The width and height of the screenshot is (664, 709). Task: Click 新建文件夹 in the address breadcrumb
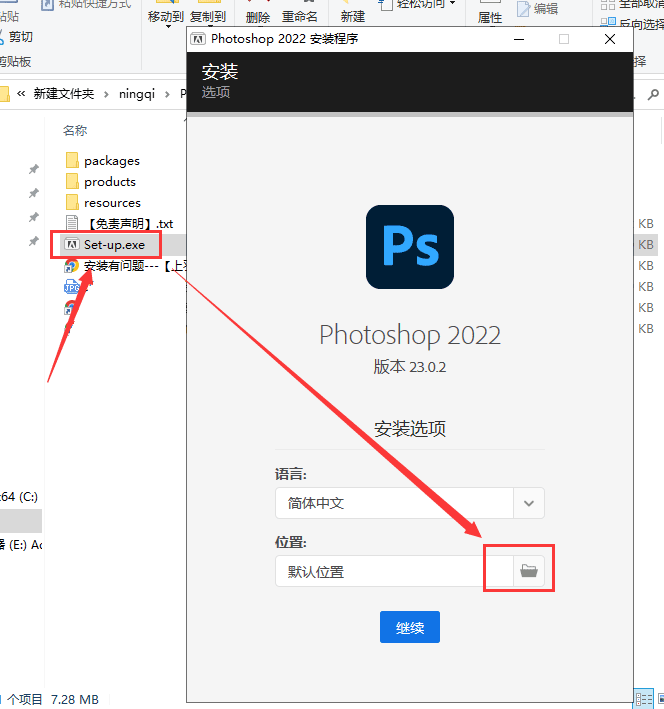63,94
